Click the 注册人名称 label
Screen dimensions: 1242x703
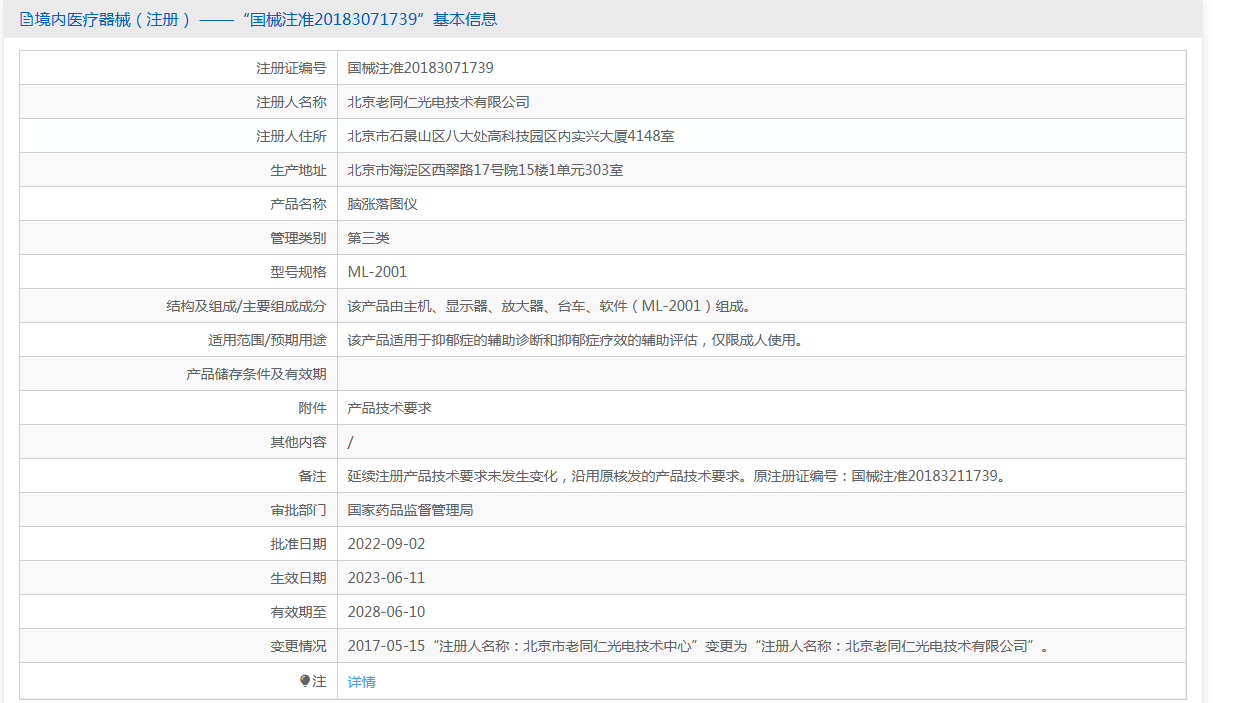[291, 102]
